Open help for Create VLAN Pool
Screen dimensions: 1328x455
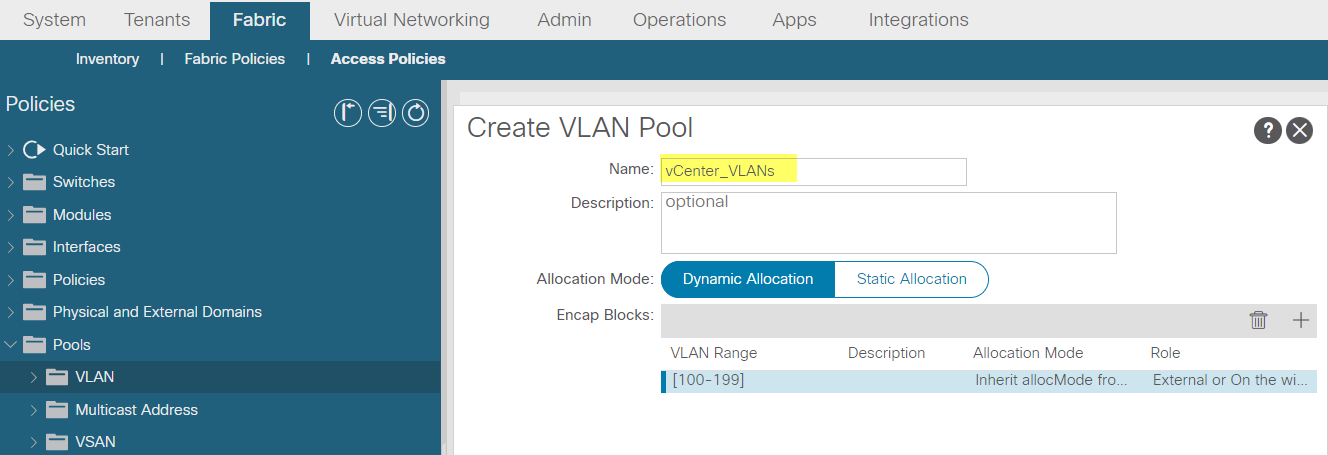click(1268, 130)
